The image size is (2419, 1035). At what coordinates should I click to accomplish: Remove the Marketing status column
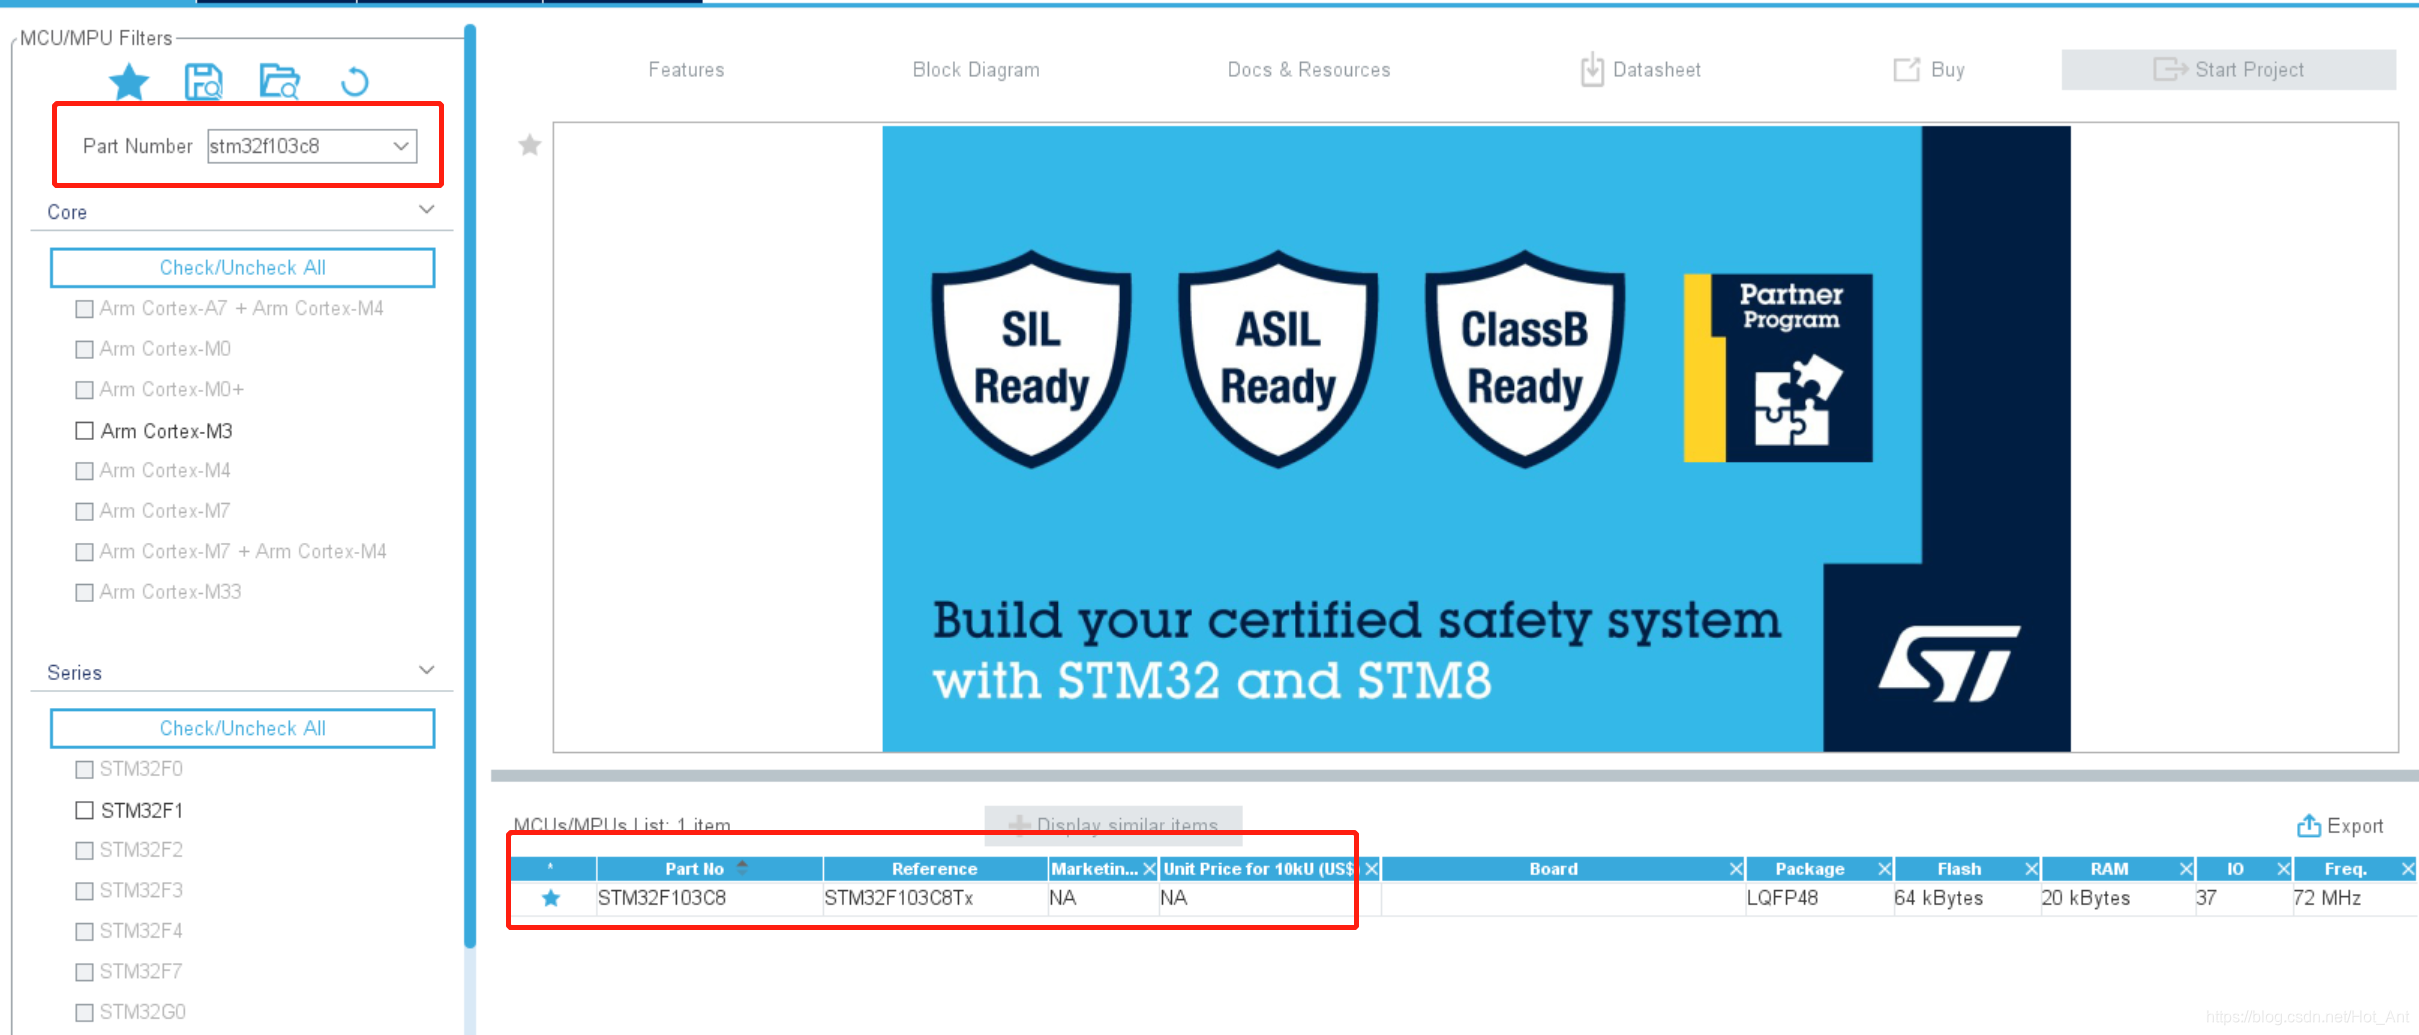(1149, 869)
